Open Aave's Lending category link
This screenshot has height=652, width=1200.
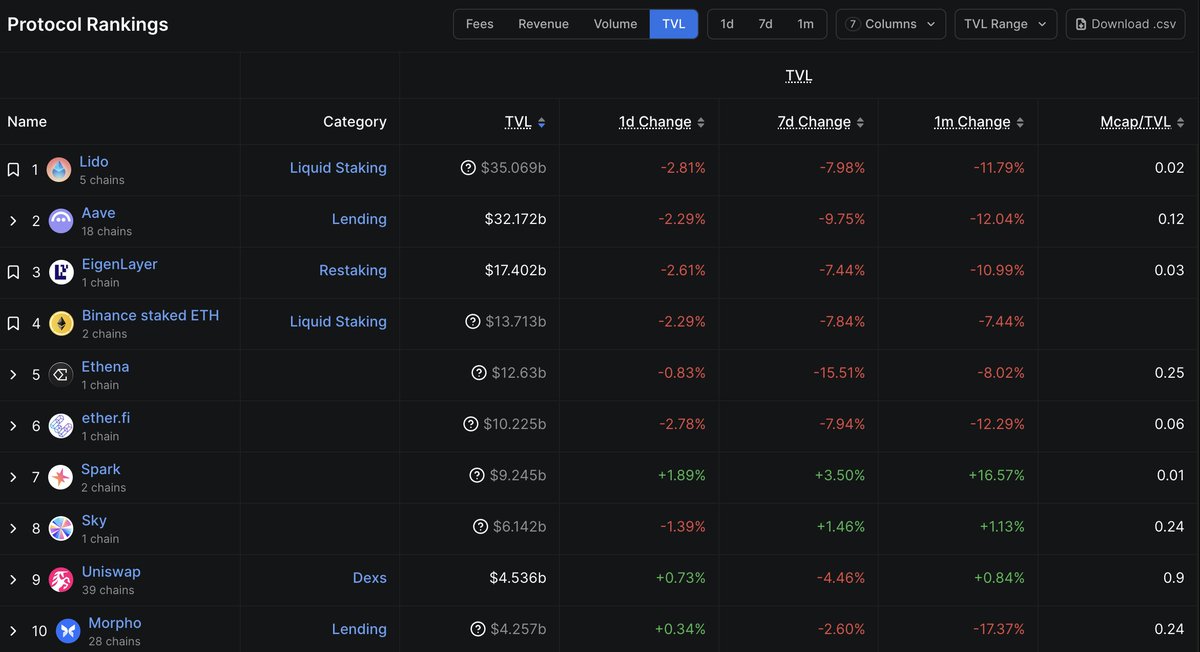[x=359, y=219]
